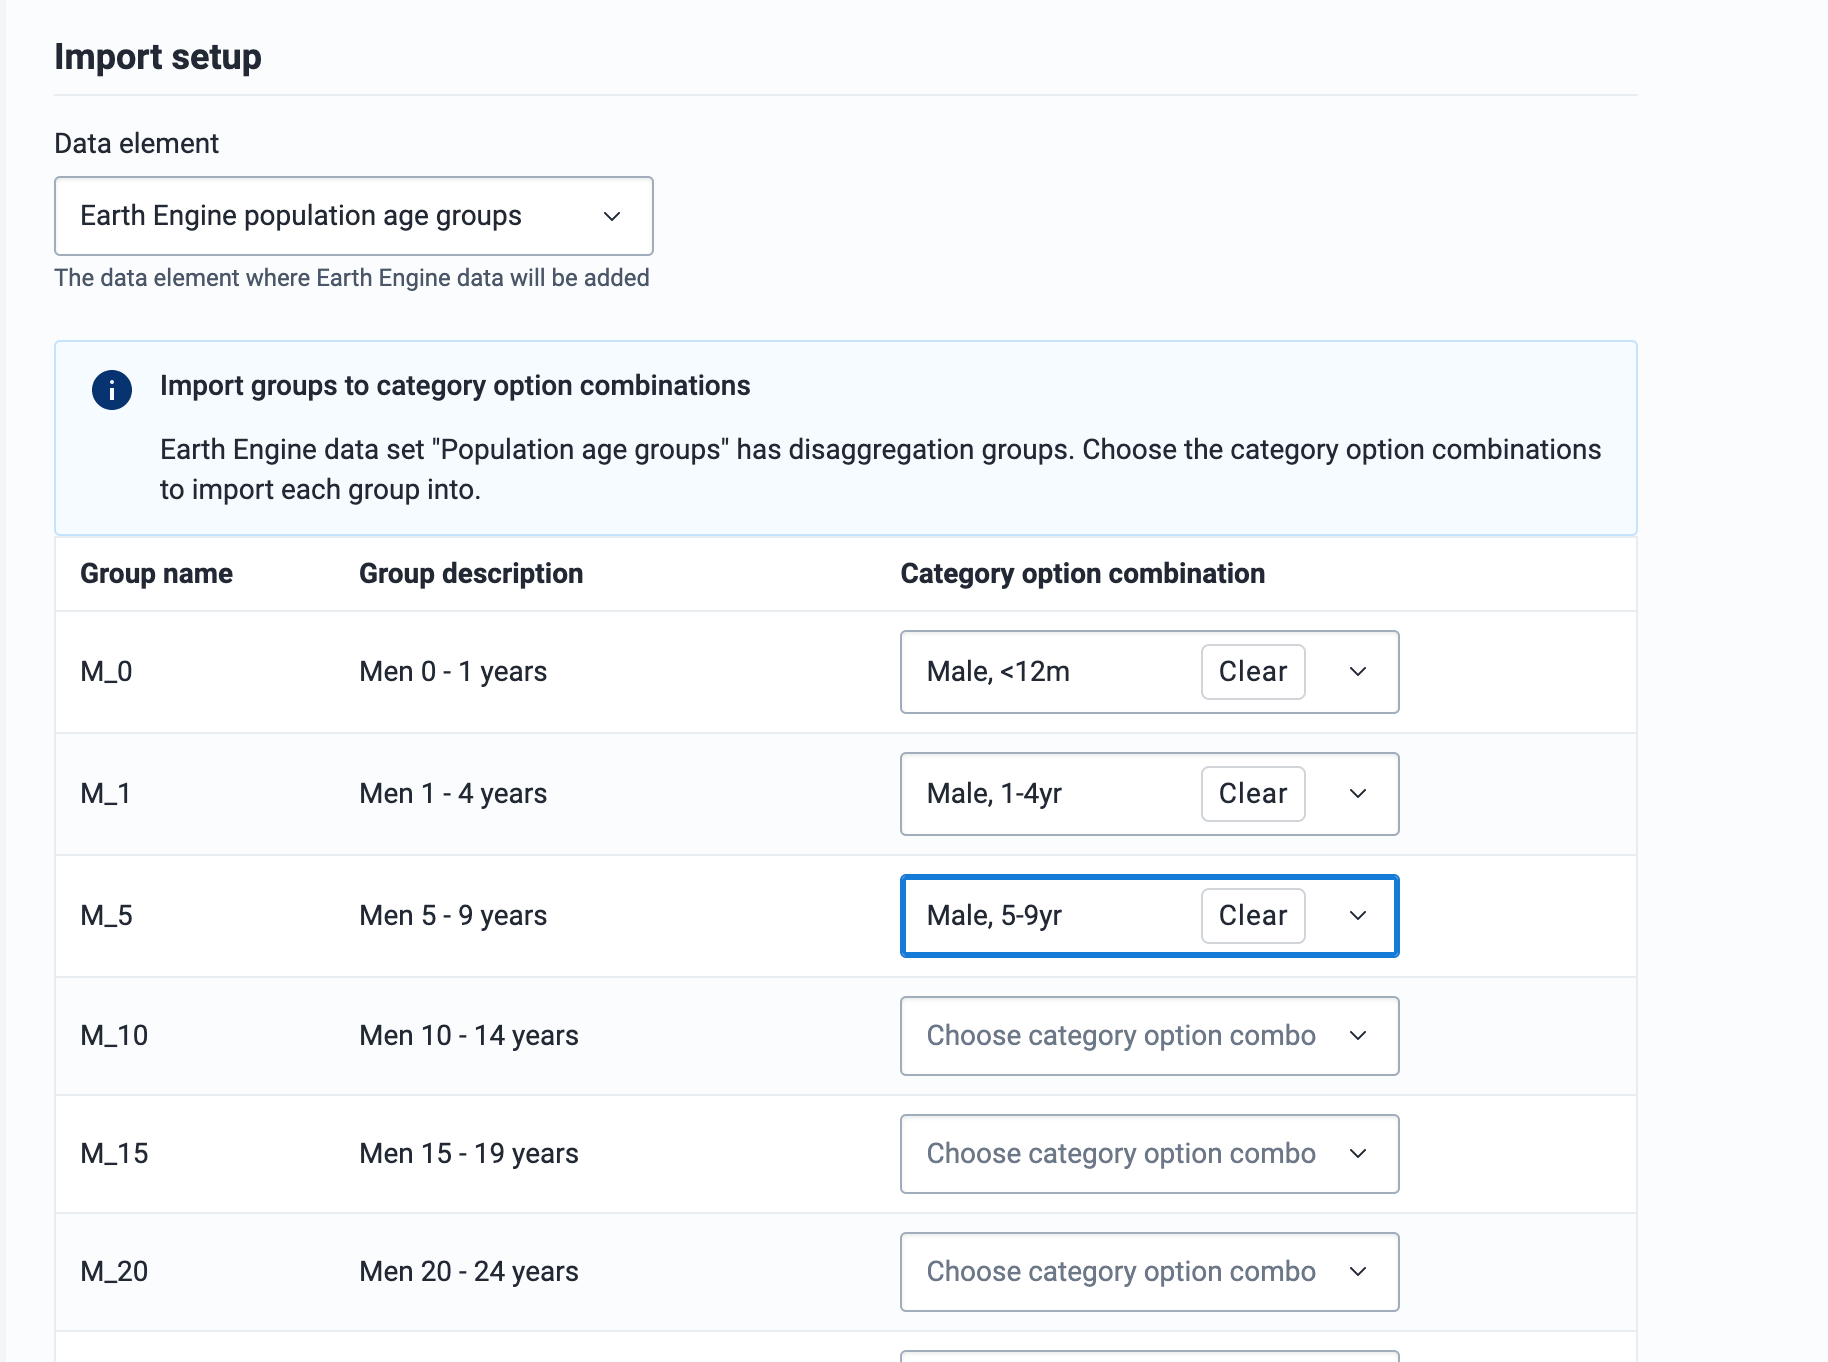
Task: Clear the Male, <12m selection
Action: click(1252, 672)
